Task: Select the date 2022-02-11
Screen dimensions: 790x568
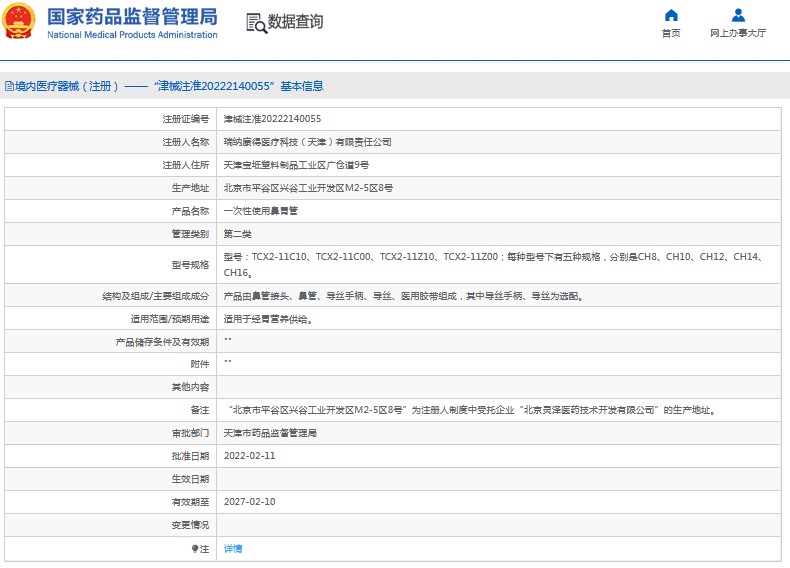Action: pyautogui.click(x=249, y=456)
